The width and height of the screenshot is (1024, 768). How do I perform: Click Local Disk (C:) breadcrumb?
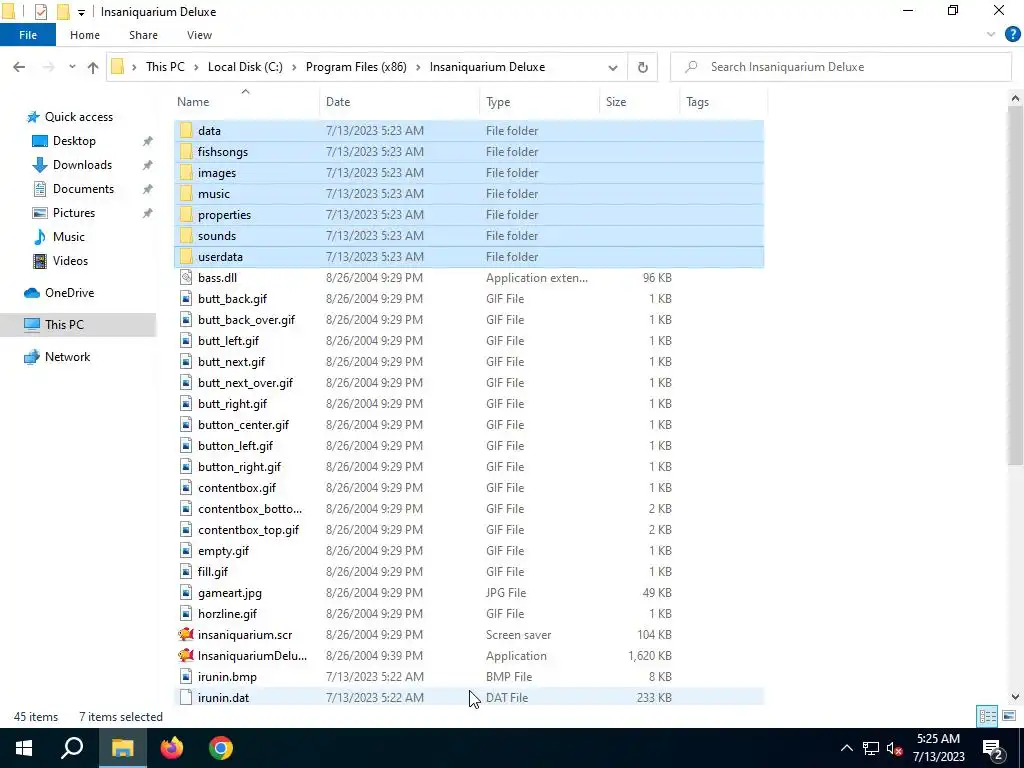[x=245, y=67]
